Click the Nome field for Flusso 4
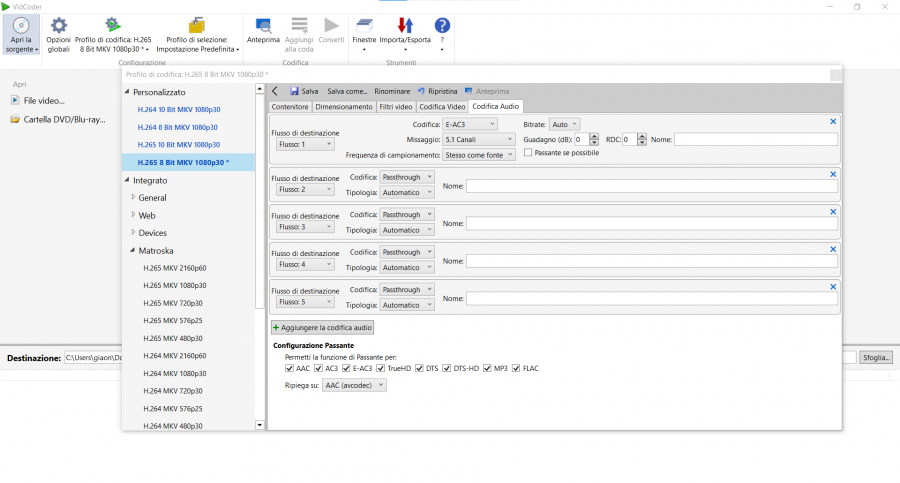 pos(651,261)
